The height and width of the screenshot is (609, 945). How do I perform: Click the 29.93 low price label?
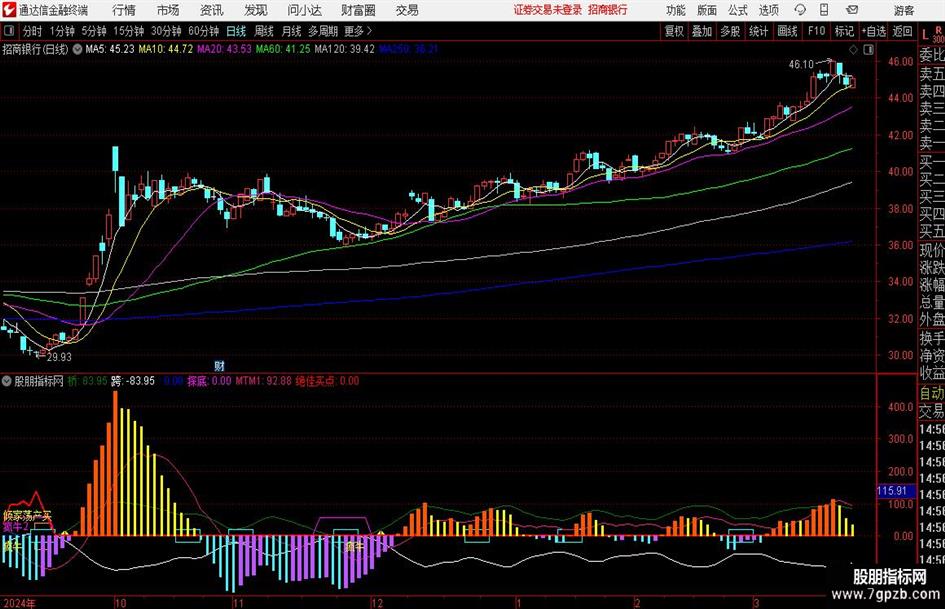pyautogui.click(x=59, y=357)
